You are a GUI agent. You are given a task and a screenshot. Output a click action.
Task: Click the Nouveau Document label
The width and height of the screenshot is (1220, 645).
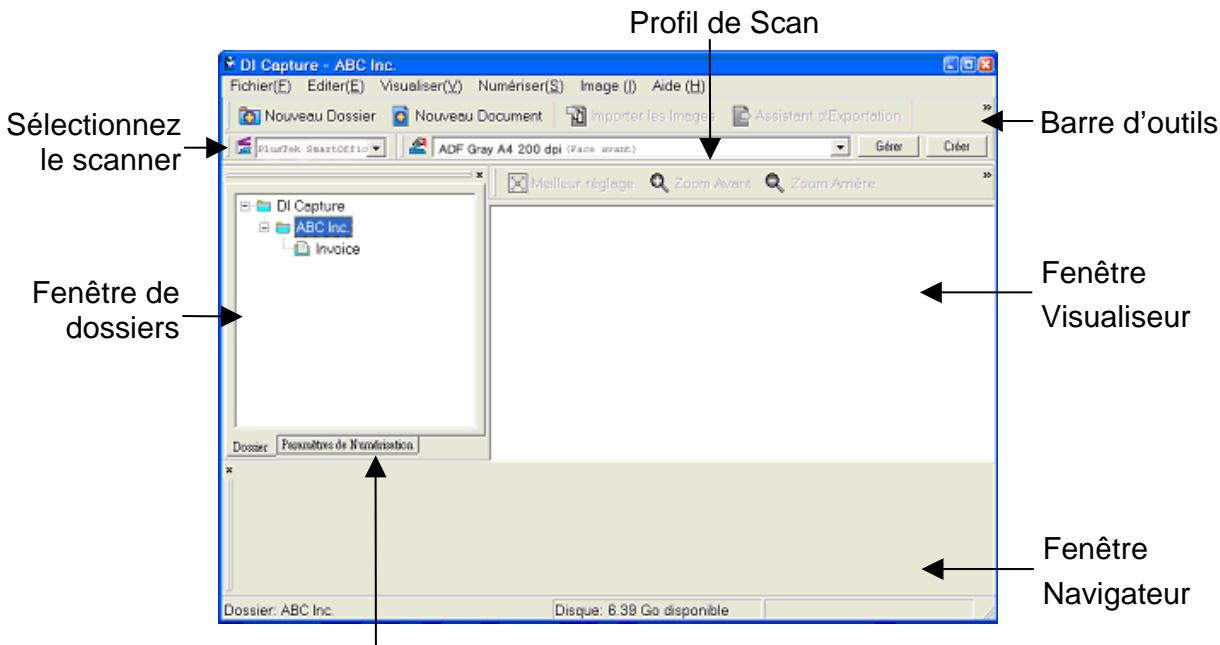click(478, 116)
